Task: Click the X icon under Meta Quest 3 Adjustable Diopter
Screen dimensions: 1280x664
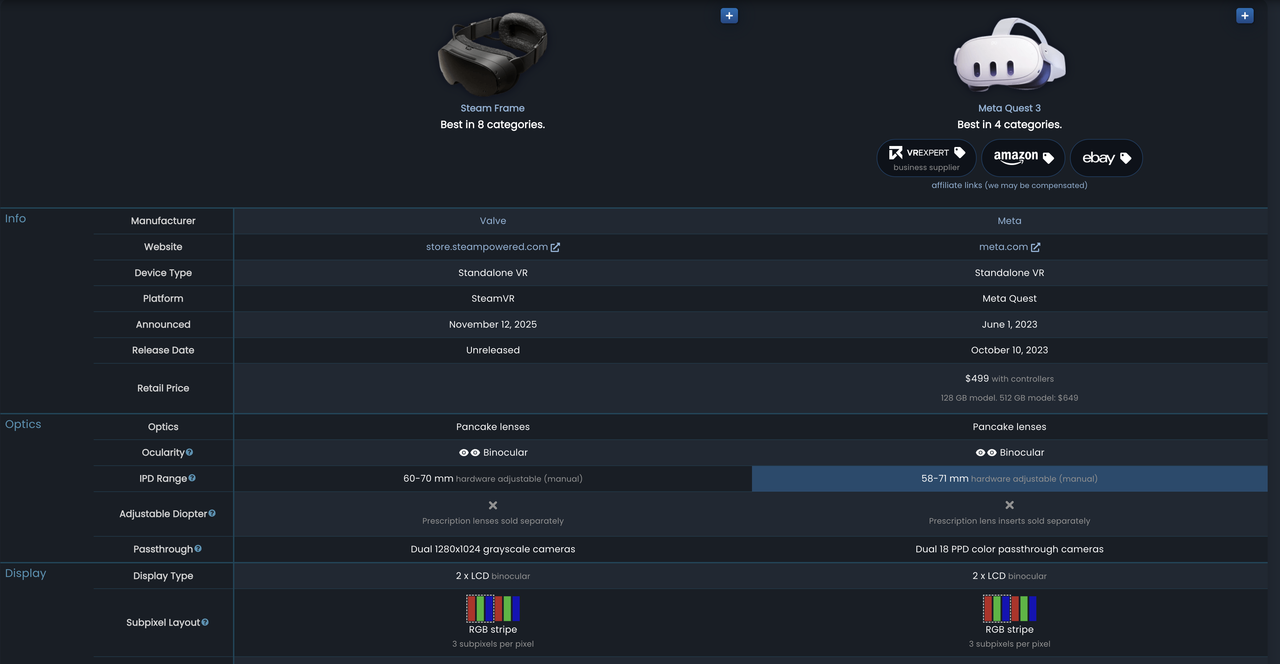Action: (1010, 505)
